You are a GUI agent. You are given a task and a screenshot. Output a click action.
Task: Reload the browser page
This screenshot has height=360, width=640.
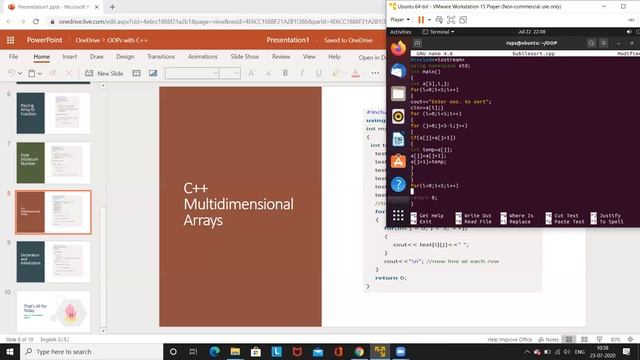click(36, 22)
